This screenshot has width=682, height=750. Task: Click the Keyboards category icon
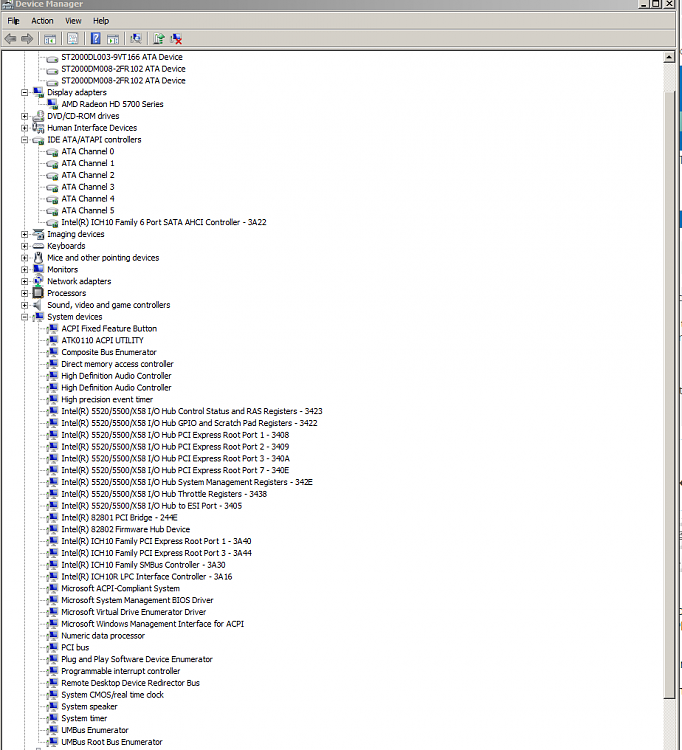38,246
